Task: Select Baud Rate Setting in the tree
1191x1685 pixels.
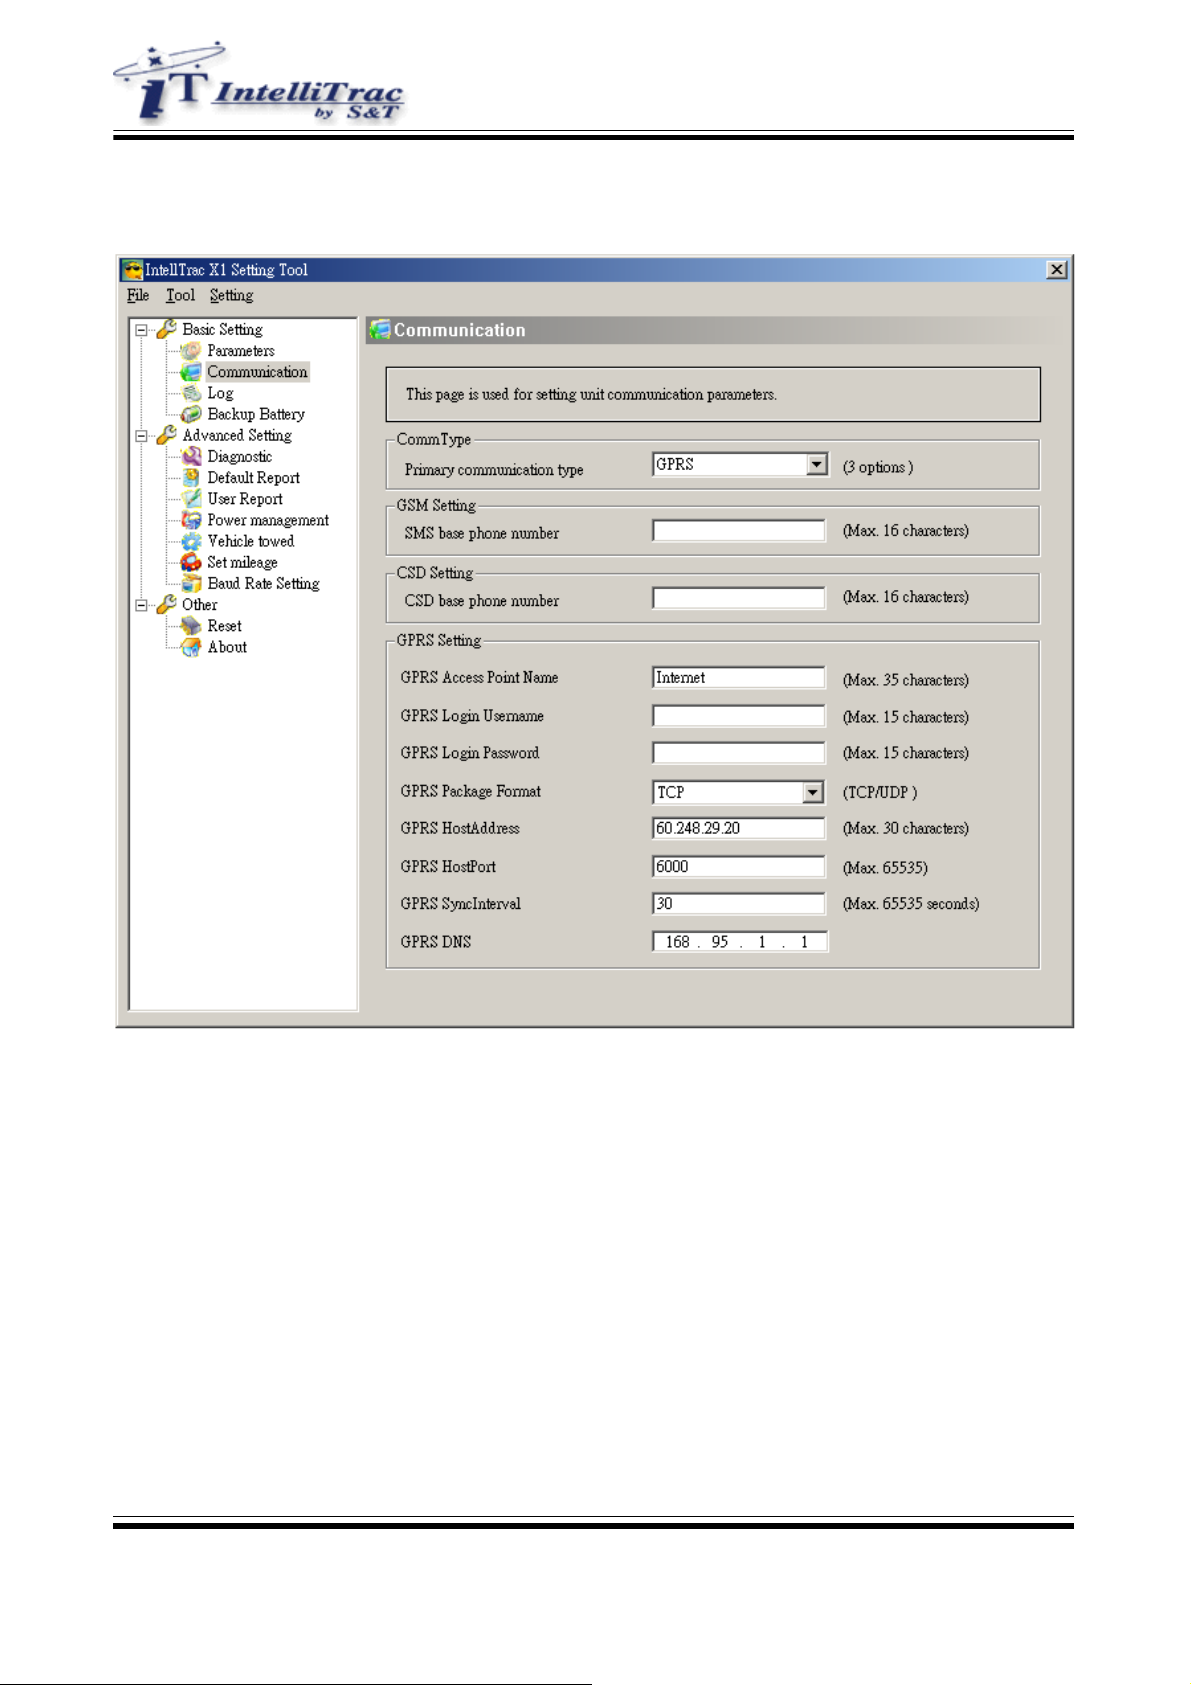Action: 263,583
